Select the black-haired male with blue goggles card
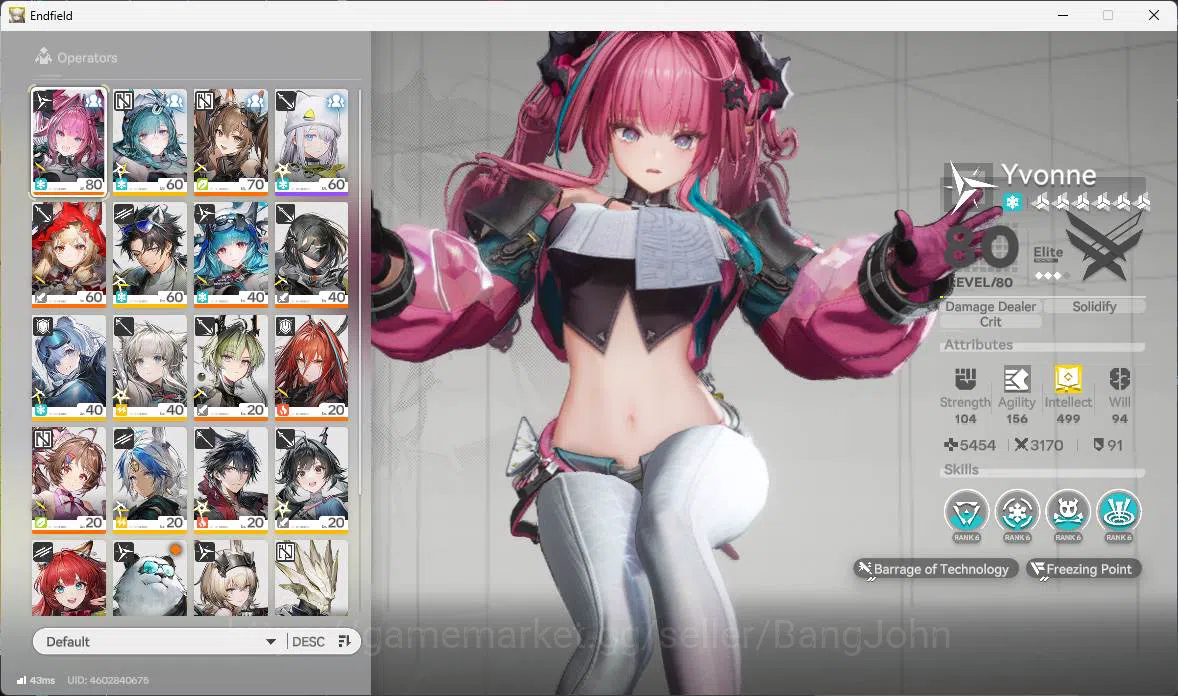This screenshot has width=1178, height=696. pos(150,254)
